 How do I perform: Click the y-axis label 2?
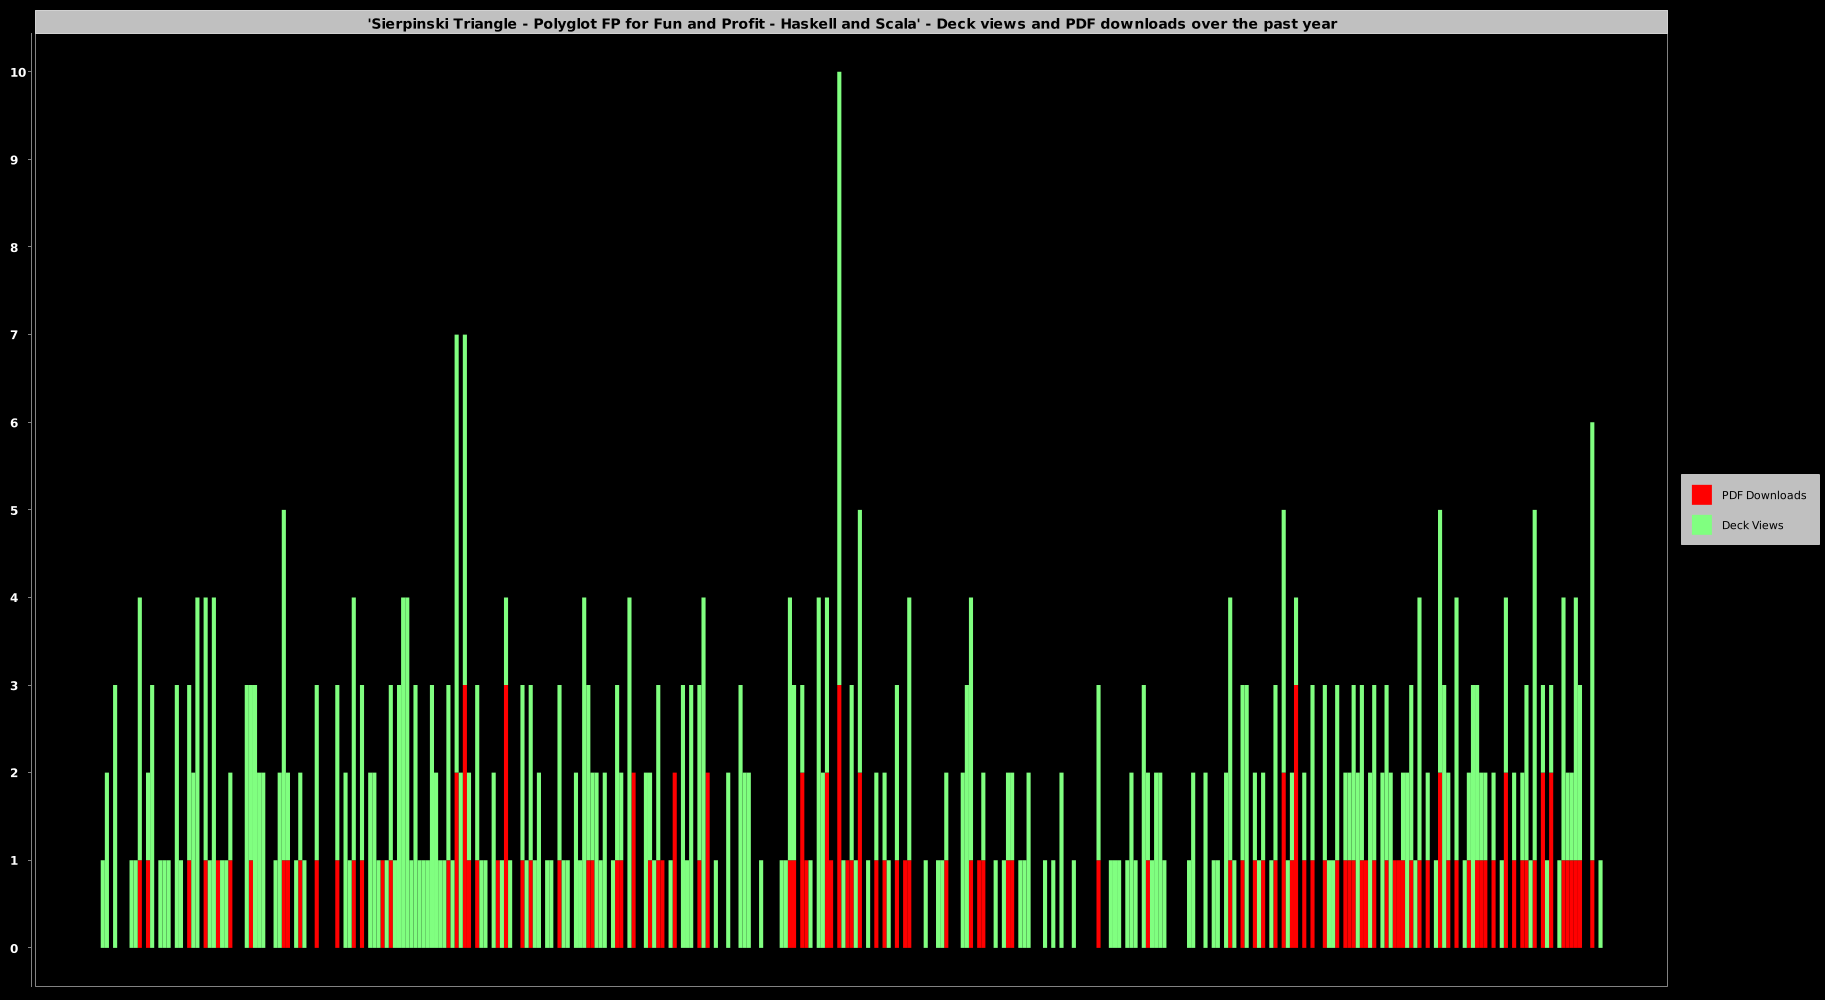[15, 773]
